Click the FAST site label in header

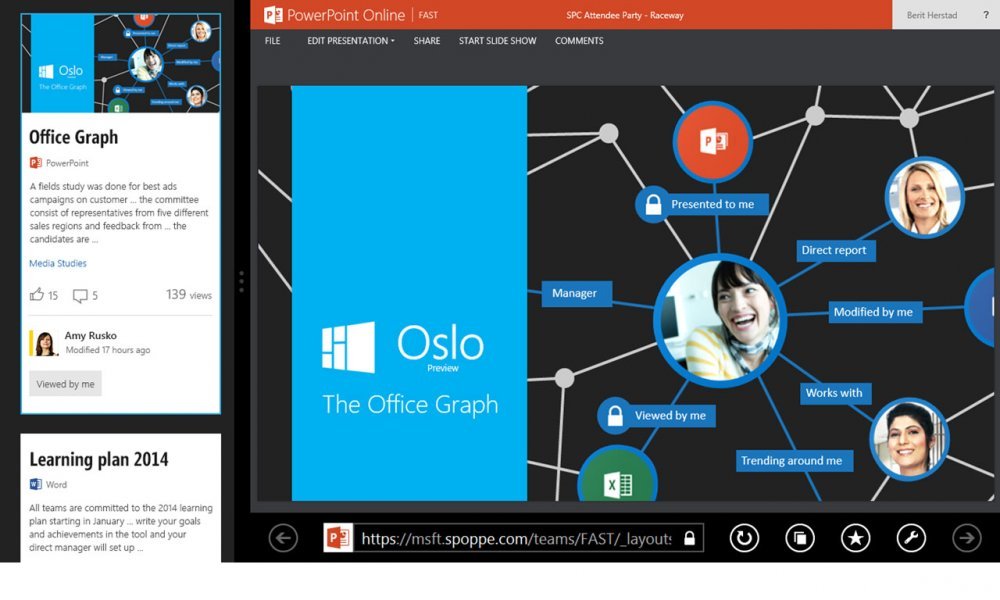point(428,15)
